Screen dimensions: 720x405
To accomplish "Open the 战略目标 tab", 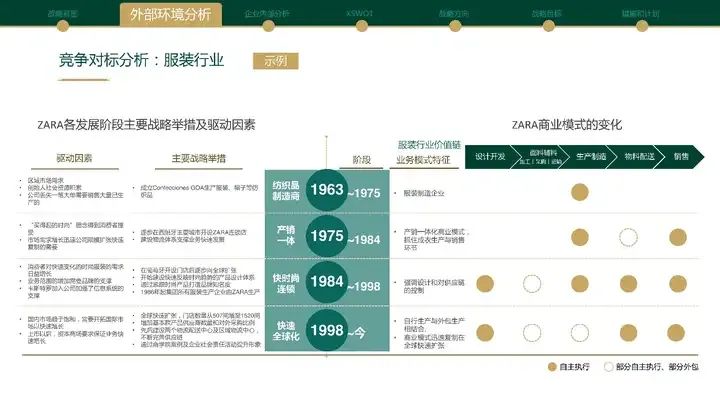I will [547, 13].
